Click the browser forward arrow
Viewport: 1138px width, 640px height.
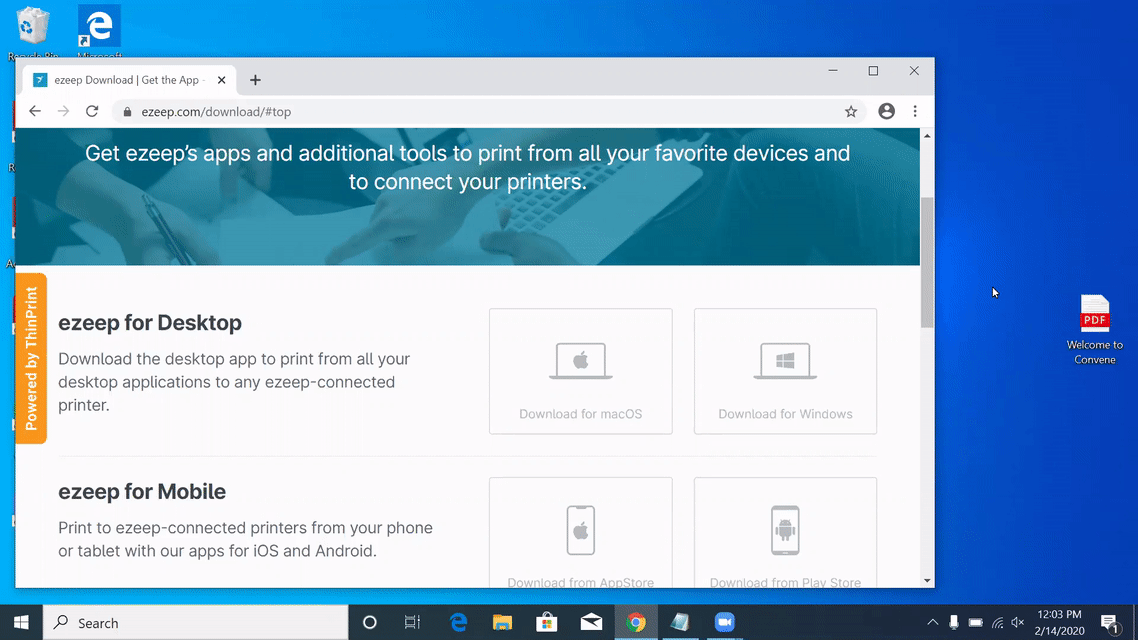click(x=63, y=111)
